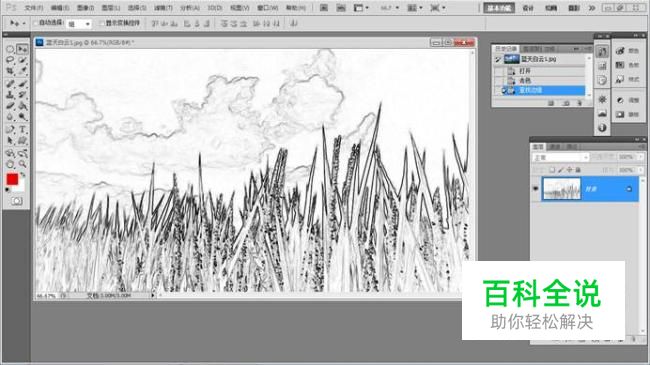The image size is (650, 365).
Task: Switch to the 路径 tab
Action: [571, 146]
